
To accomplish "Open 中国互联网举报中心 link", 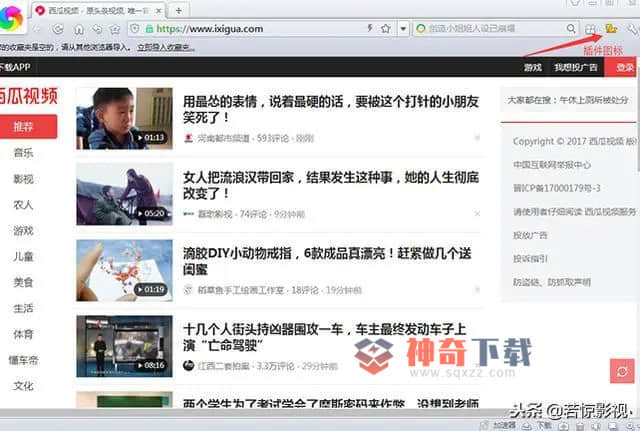I will 552,165.
